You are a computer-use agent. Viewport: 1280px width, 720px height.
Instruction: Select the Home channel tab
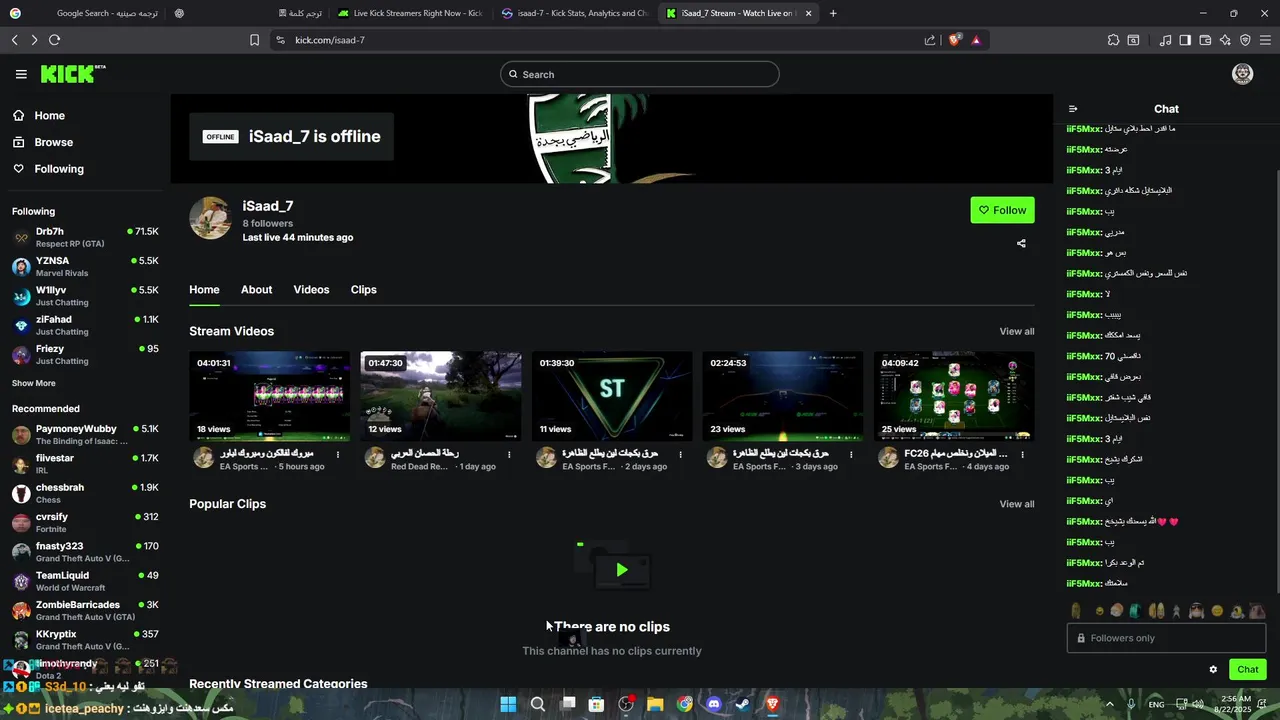204,289
